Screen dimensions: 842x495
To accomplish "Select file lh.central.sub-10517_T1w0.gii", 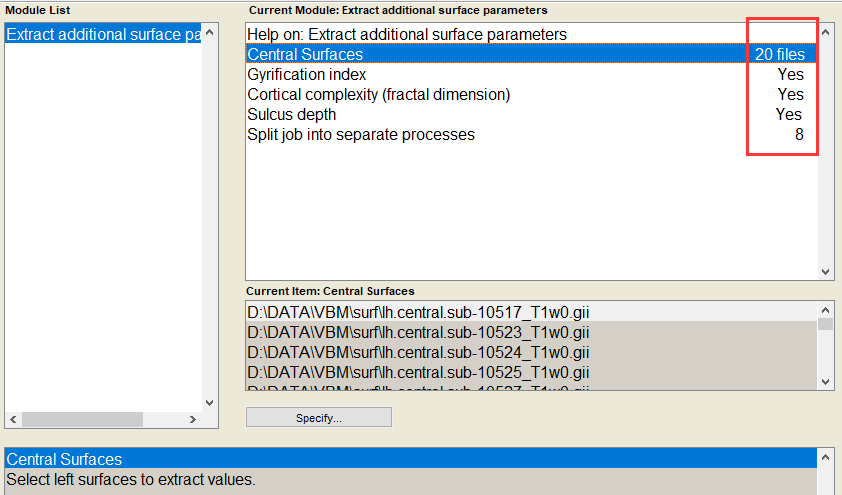I will coord(532,312).
